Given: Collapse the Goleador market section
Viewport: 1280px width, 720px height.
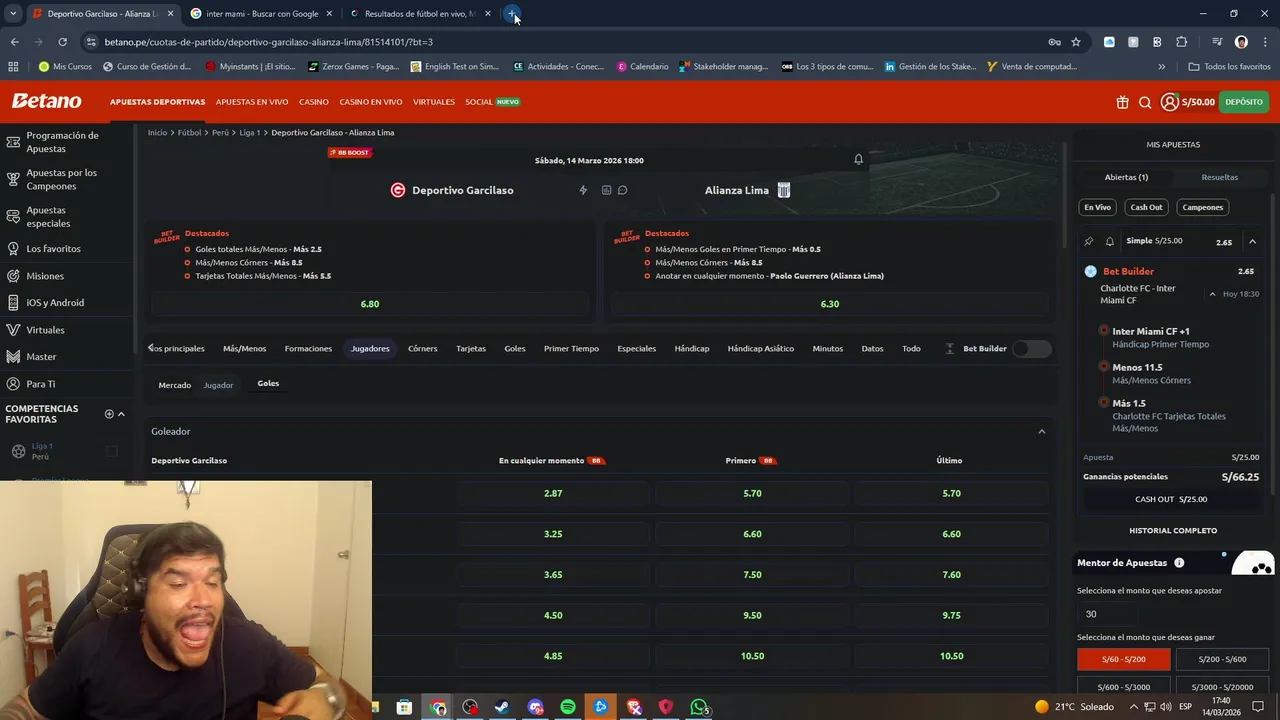Looking at the screenshot, I should 1041,431.
